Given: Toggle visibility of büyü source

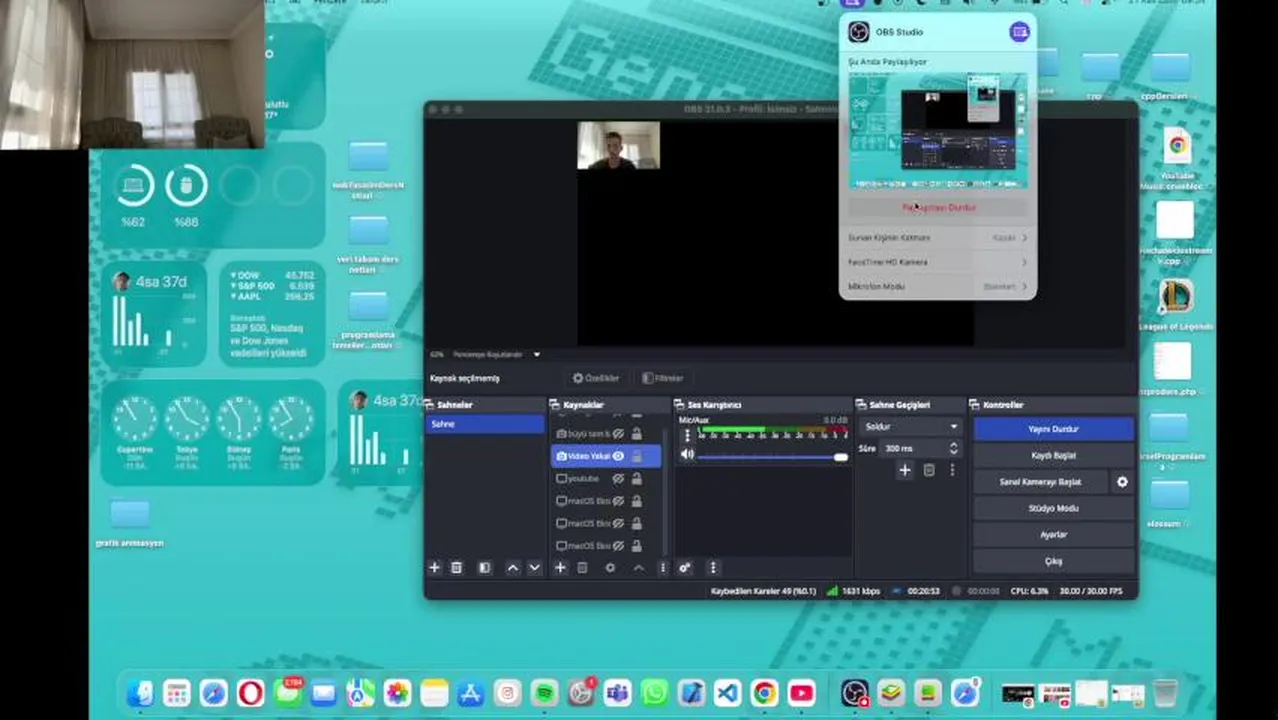Looking at the screenshot, I should 618,434.
